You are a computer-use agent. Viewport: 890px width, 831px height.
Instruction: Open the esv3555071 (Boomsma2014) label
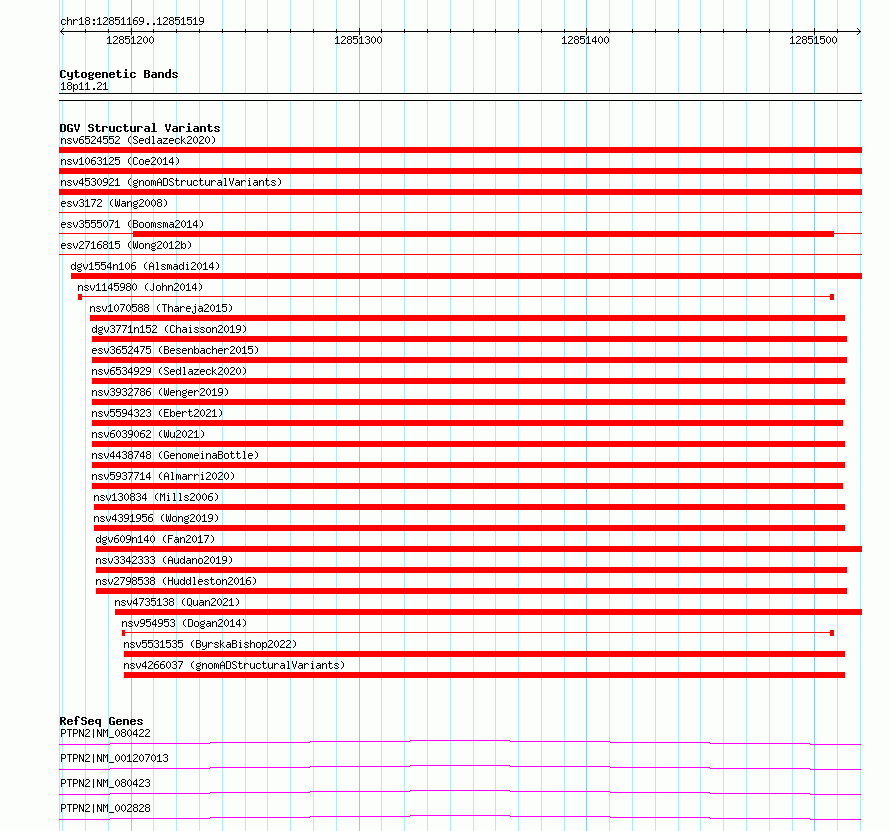tap(132, 224)
